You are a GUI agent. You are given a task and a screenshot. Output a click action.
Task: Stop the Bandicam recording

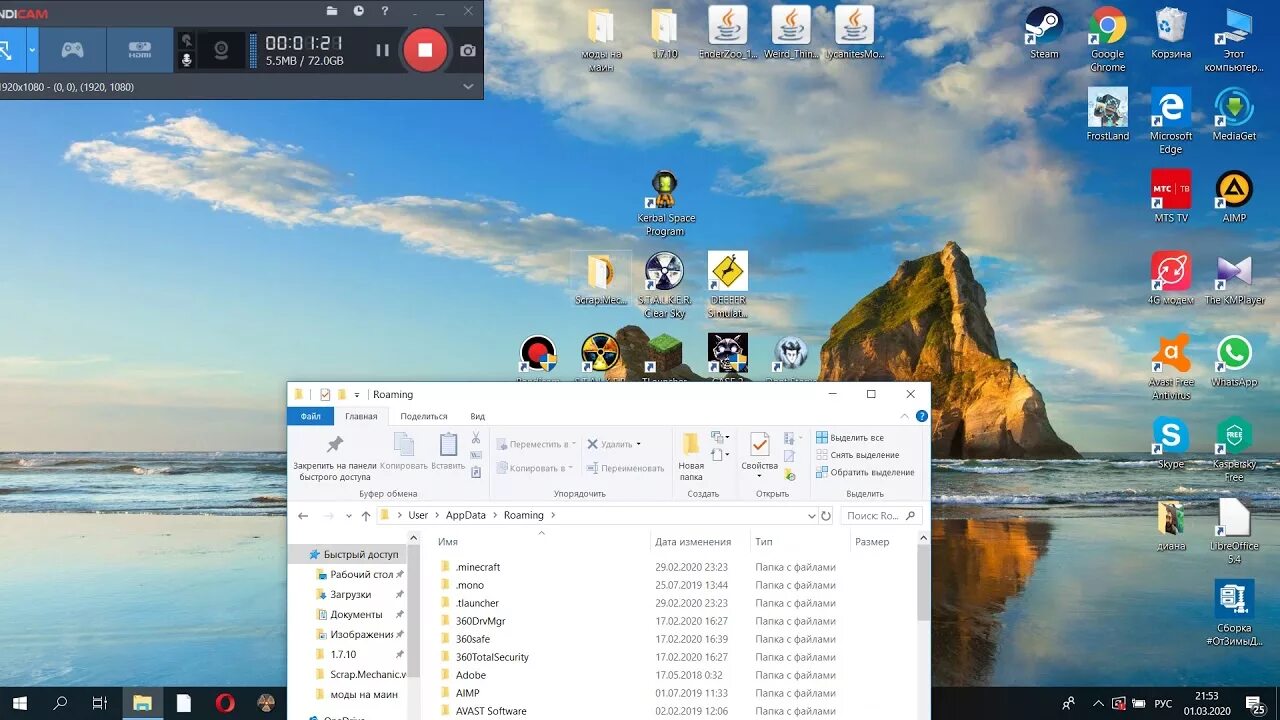pyautogui.click(x=425, y=50)
